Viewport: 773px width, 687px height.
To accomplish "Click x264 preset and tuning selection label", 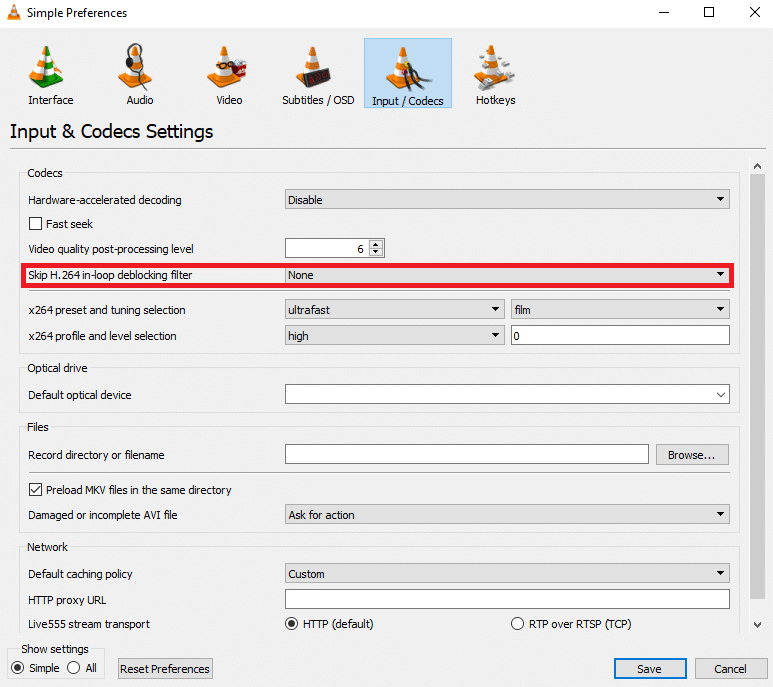I will point(107,310).
